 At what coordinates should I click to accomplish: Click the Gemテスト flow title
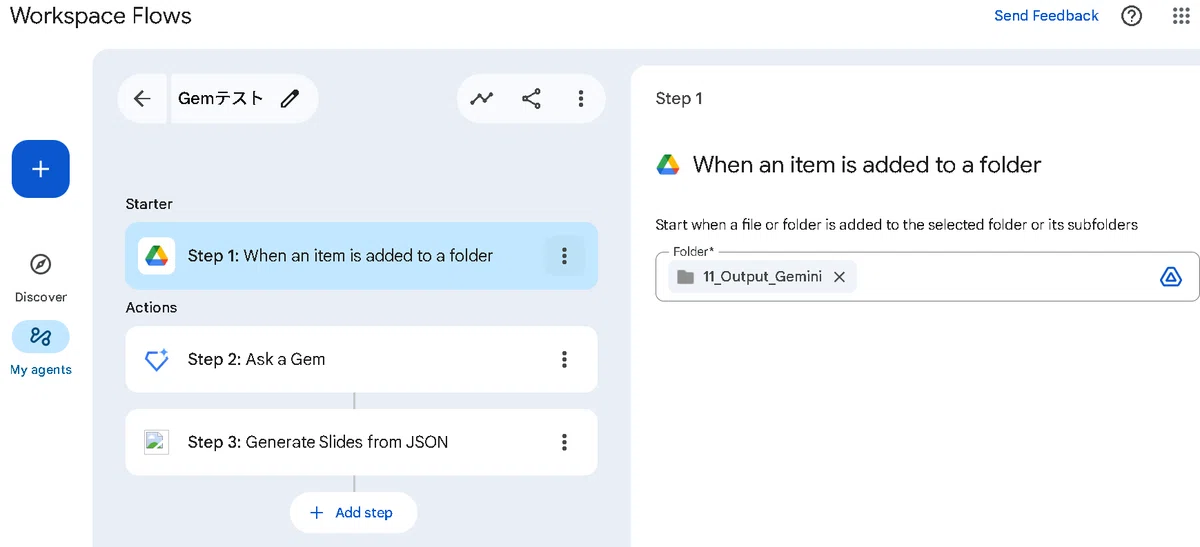pyautogui.click(x=221, y=98)
